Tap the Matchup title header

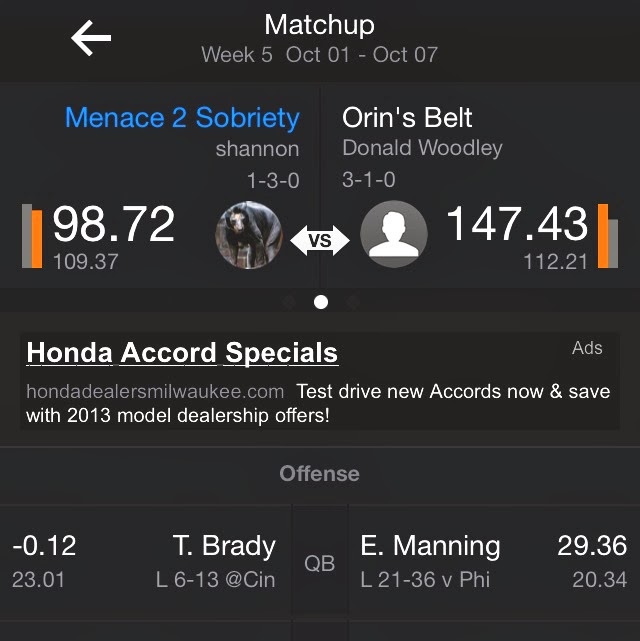click(x=320, y=24)
